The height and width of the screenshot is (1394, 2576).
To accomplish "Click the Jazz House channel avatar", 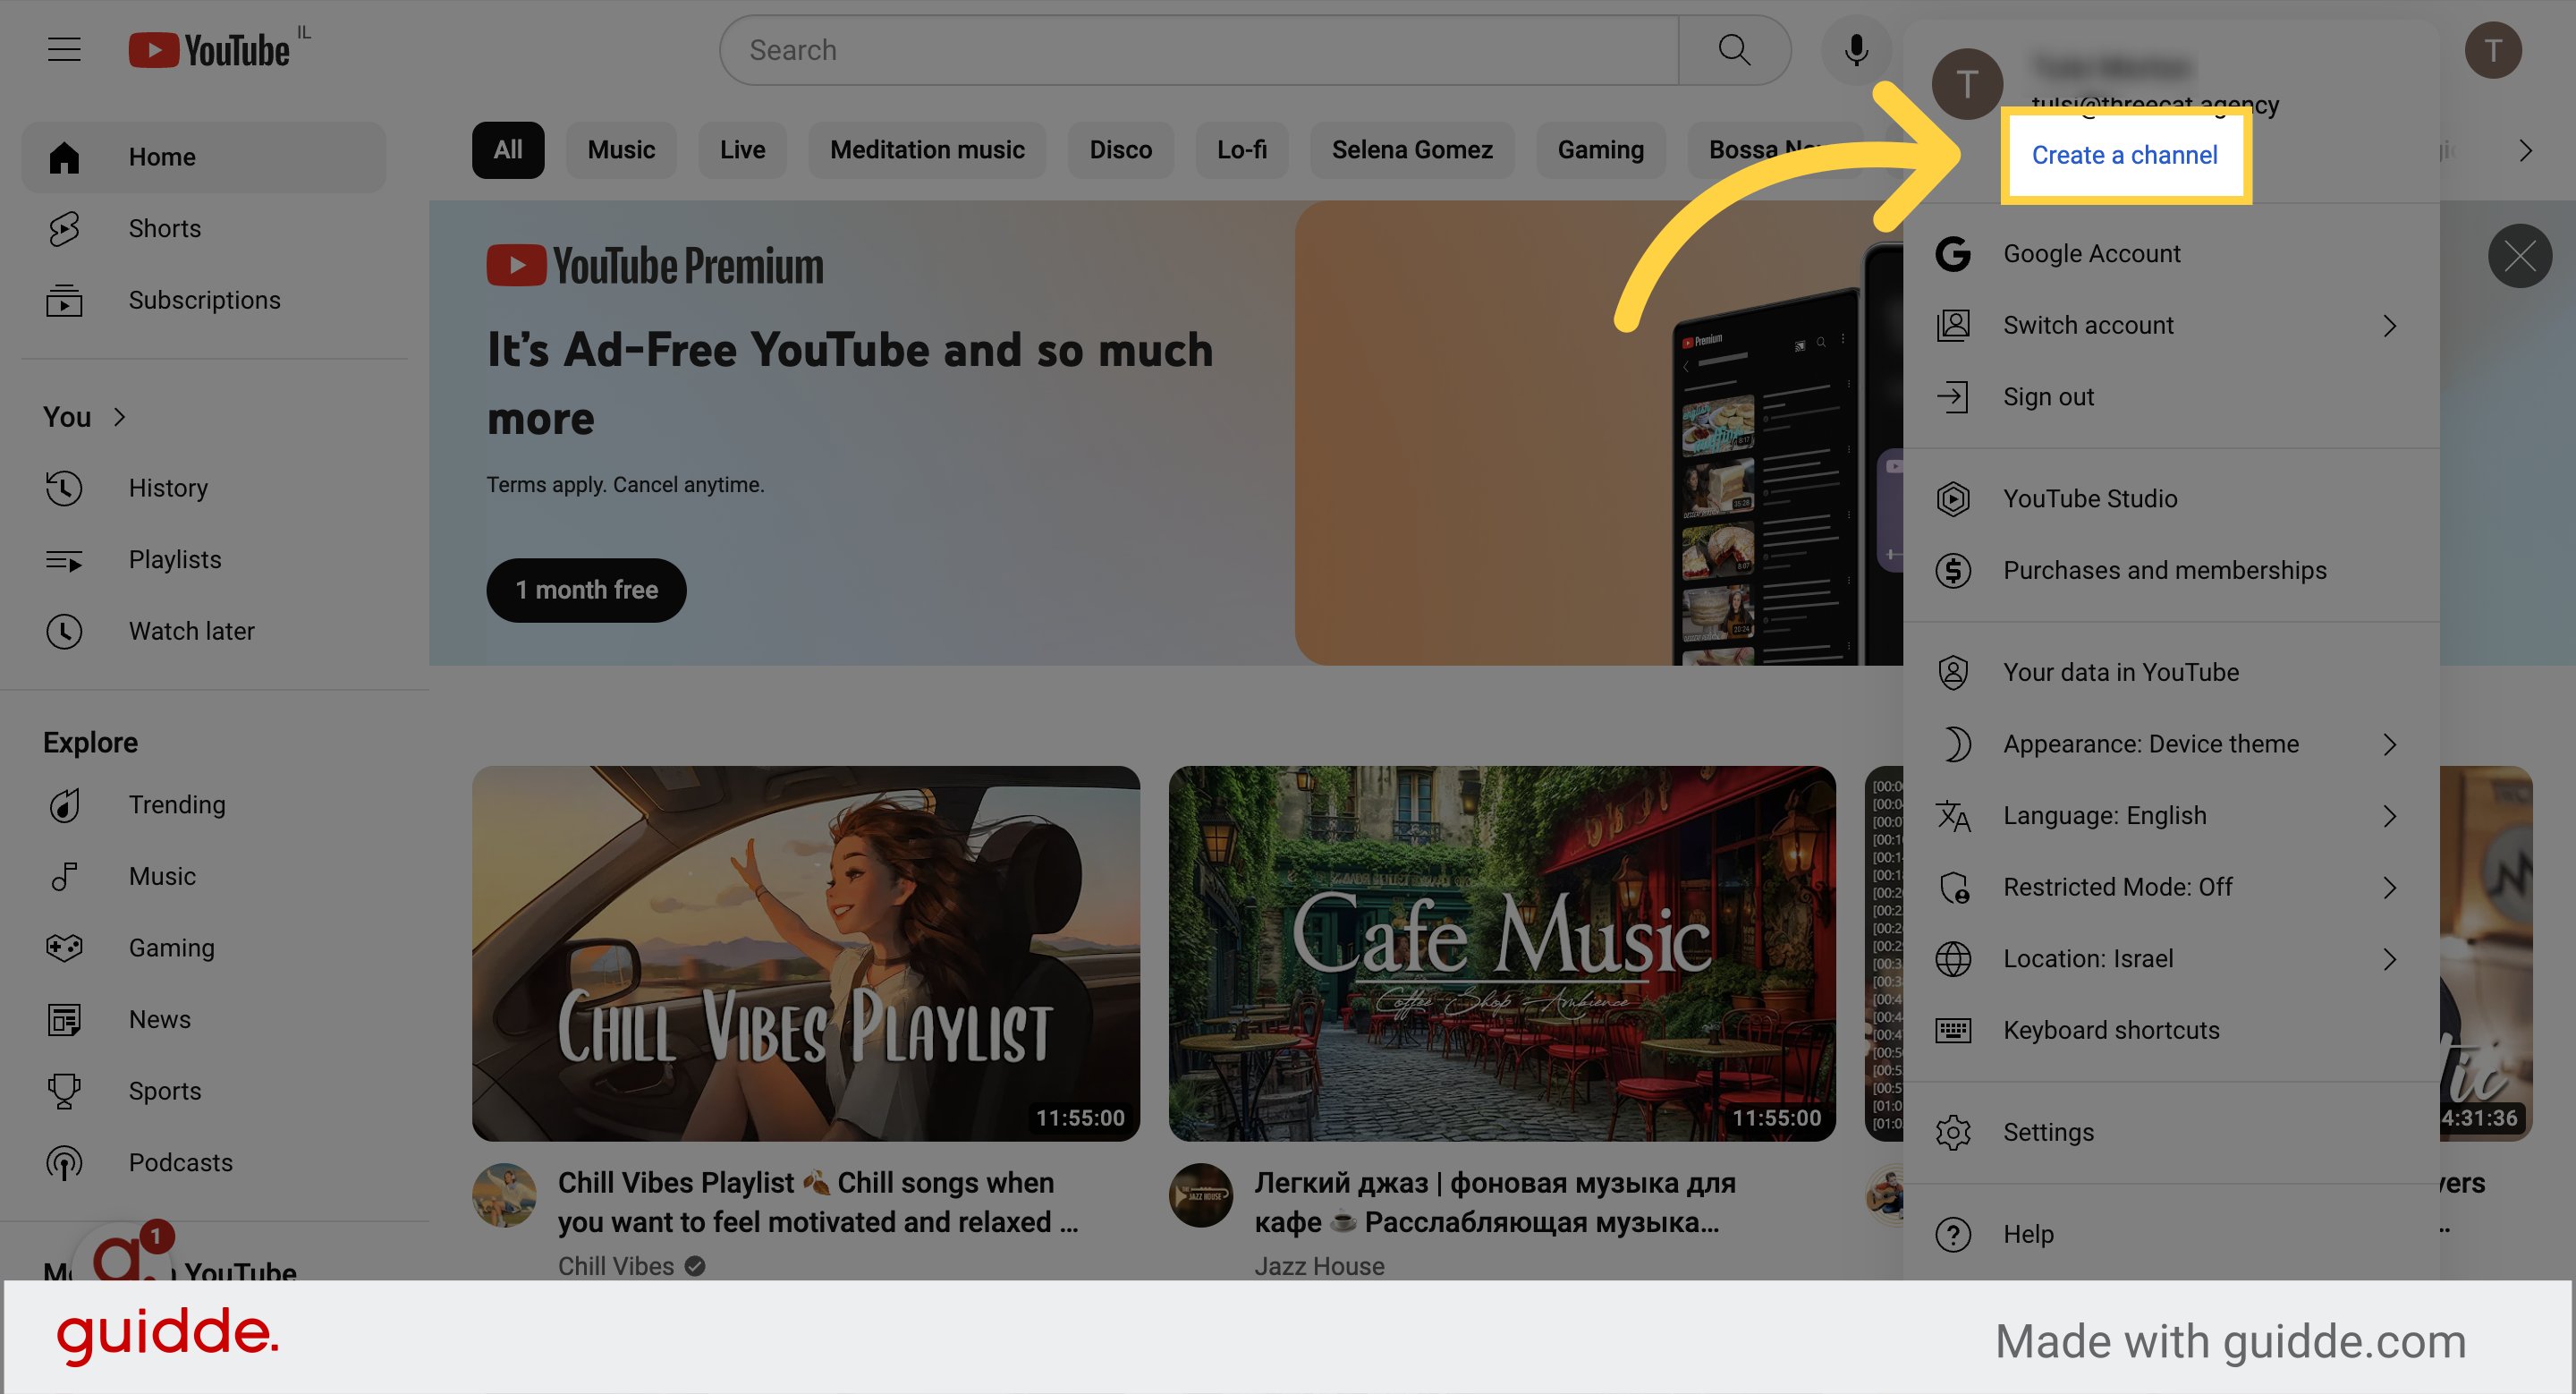I will 1201,1195.
